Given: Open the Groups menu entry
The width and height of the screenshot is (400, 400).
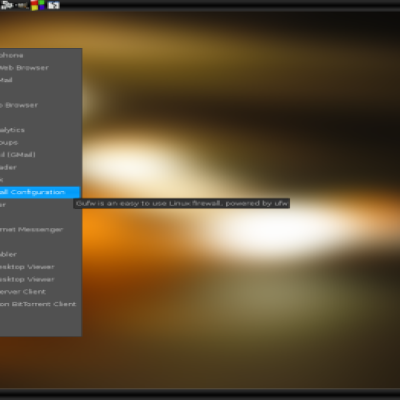Looking at the screenshot, I should point(40,142).
